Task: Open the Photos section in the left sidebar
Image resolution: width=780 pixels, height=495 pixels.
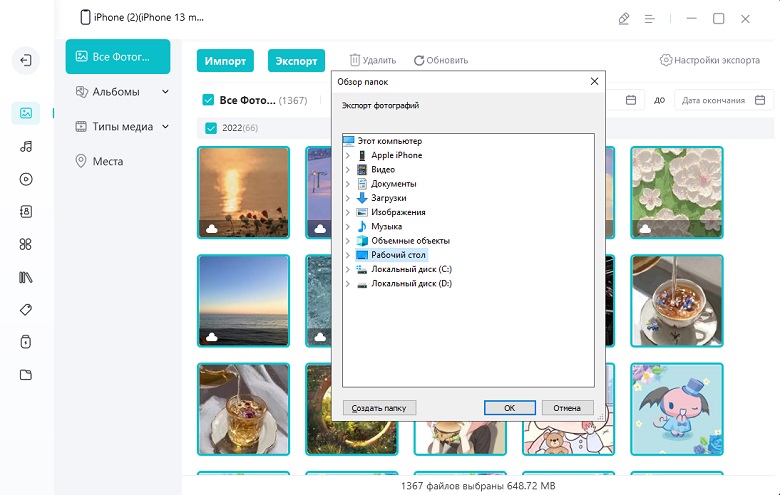Action: click(x=26, y=113)
